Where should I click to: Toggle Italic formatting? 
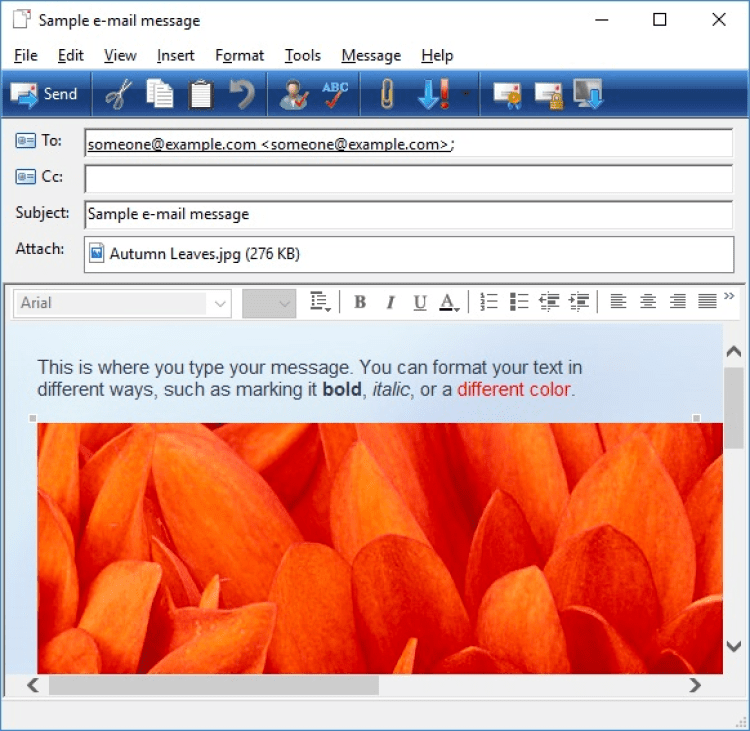390,302
